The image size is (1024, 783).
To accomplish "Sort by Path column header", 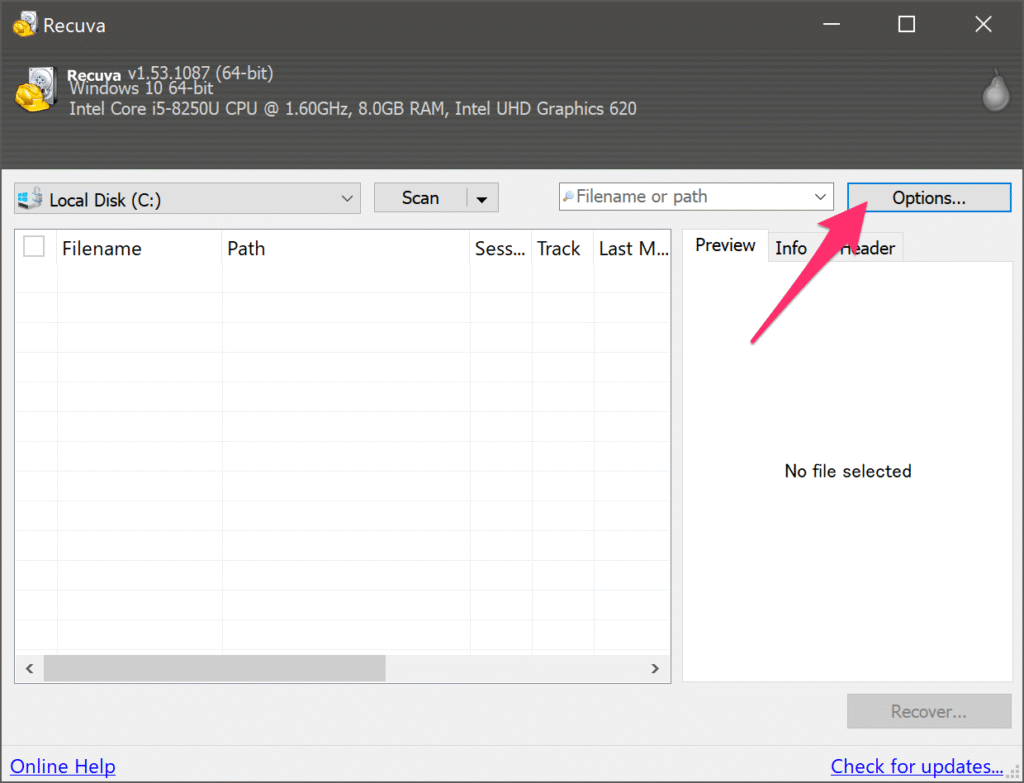I will coord(345,248).
